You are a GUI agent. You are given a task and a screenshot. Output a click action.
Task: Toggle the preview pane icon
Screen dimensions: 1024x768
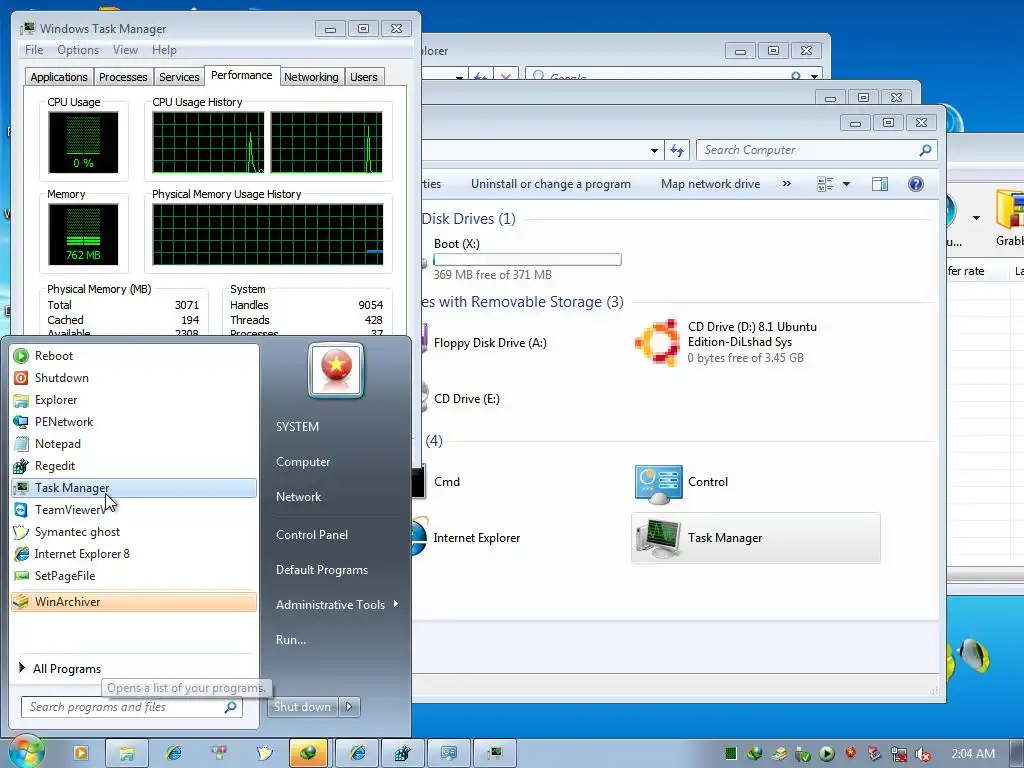coord(880,184)
